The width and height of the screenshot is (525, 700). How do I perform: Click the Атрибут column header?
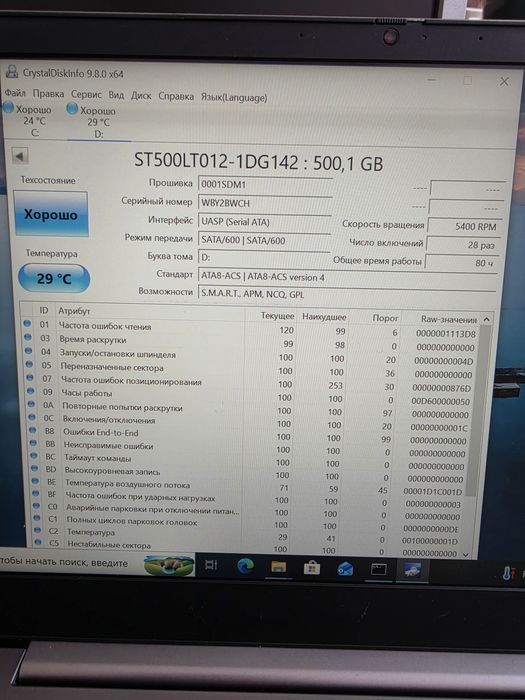click(x=74, y=311)
